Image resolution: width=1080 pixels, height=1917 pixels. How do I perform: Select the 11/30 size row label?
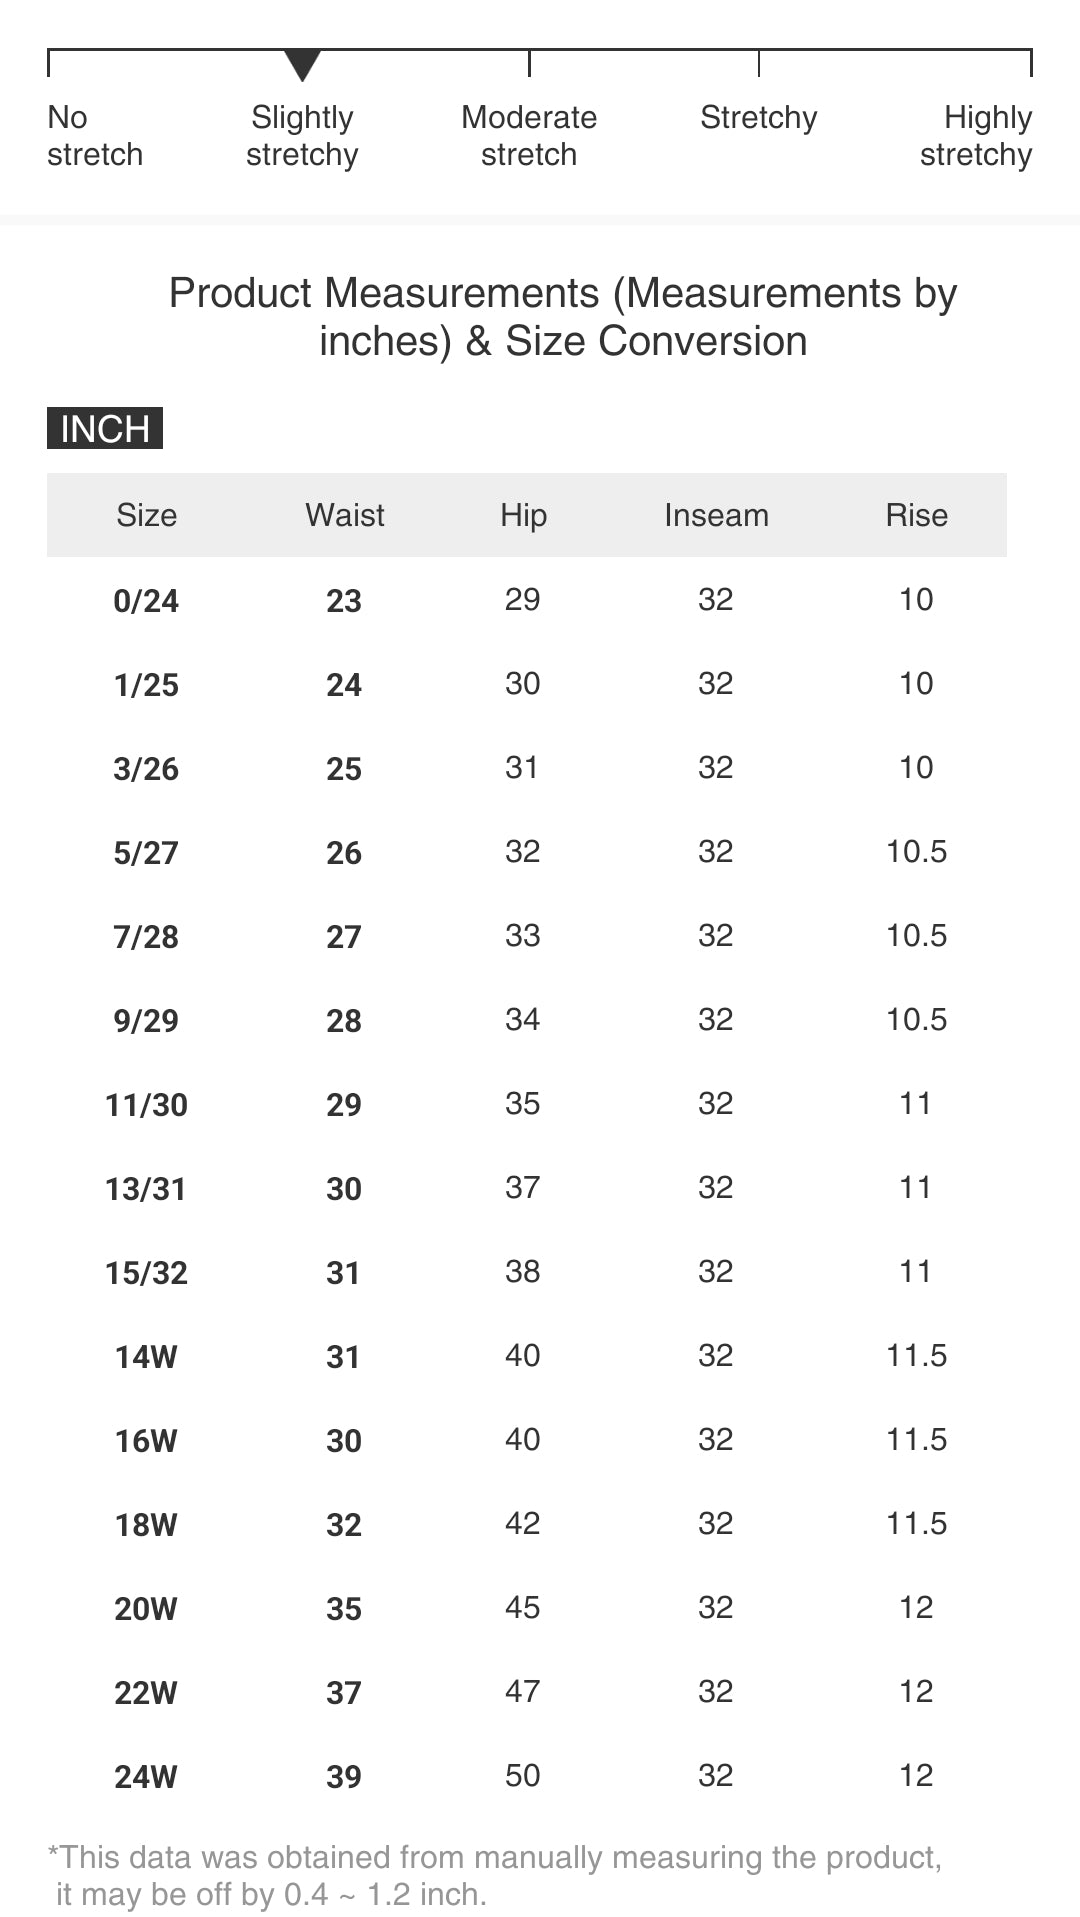point(146,1105)
